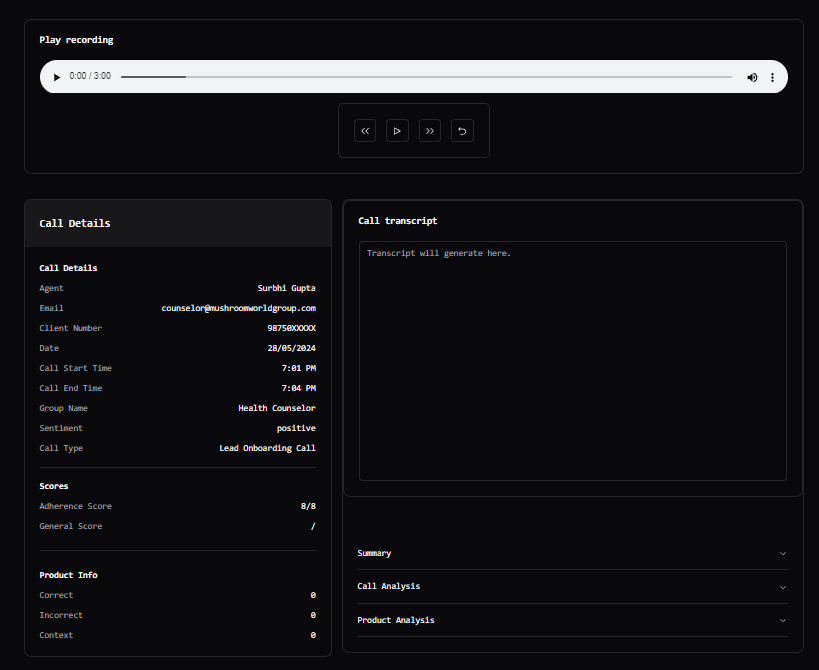Open the audio player three-dot options menu

(772, 77)
